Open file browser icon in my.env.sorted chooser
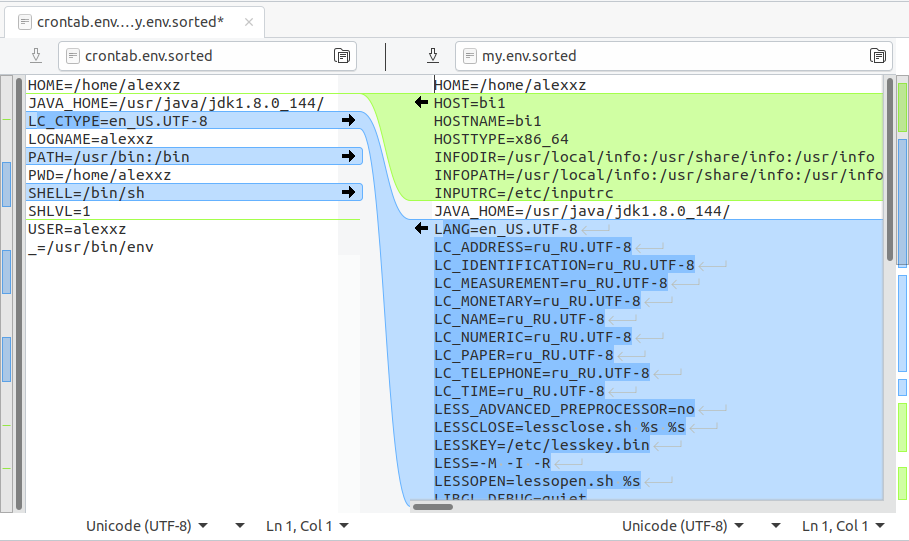The height and width of the screenshot is (541, 909). 878,56
